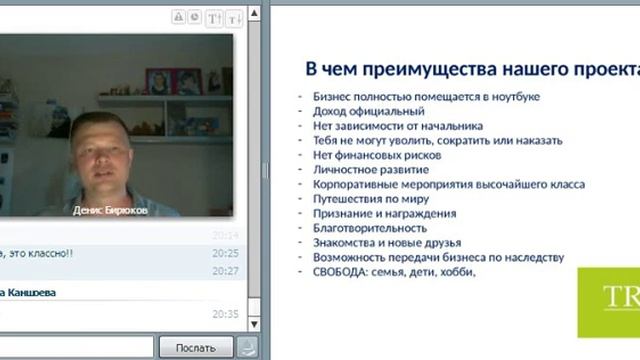Focus the chat message input field
This screenshot has width=640, height=360.
click(76, 347)
